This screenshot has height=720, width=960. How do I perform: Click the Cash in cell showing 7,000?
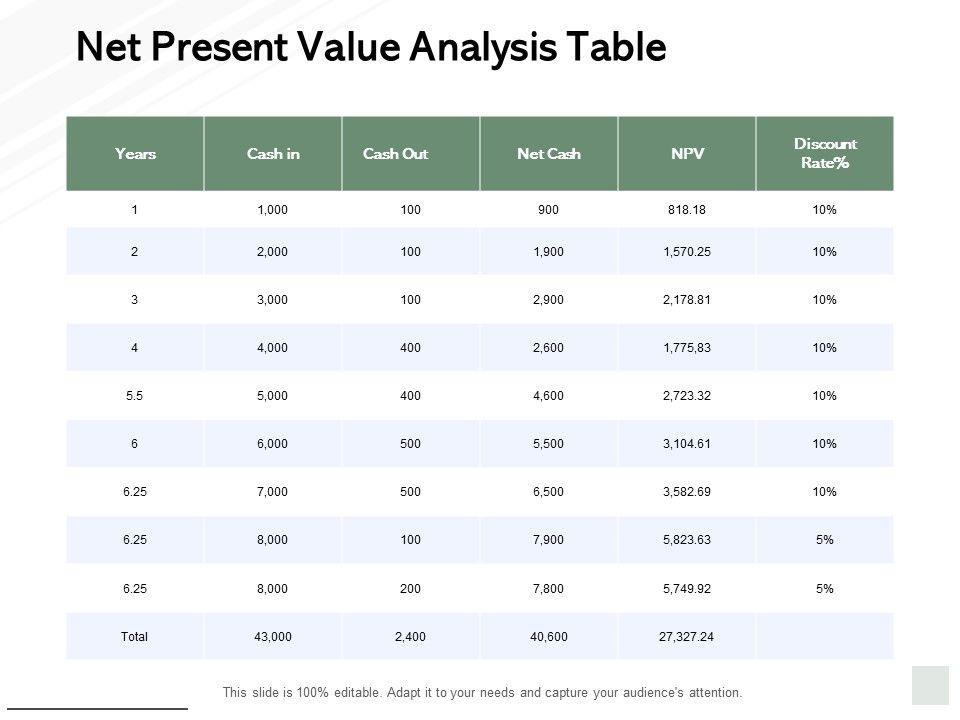273,492
